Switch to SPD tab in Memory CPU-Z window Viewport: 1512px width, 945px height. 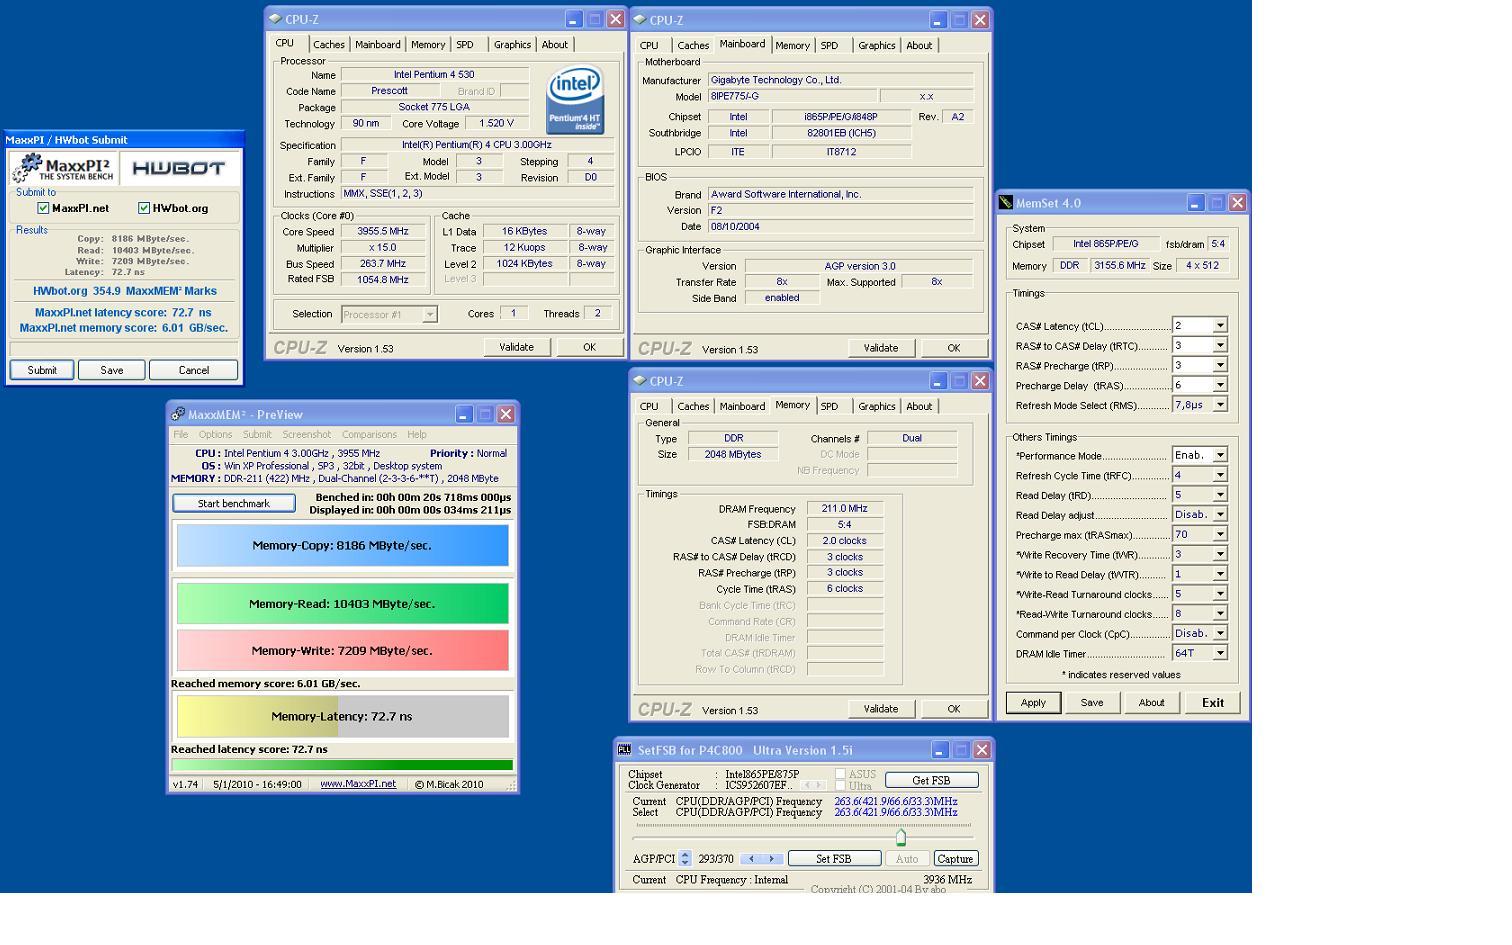[829, 406]
